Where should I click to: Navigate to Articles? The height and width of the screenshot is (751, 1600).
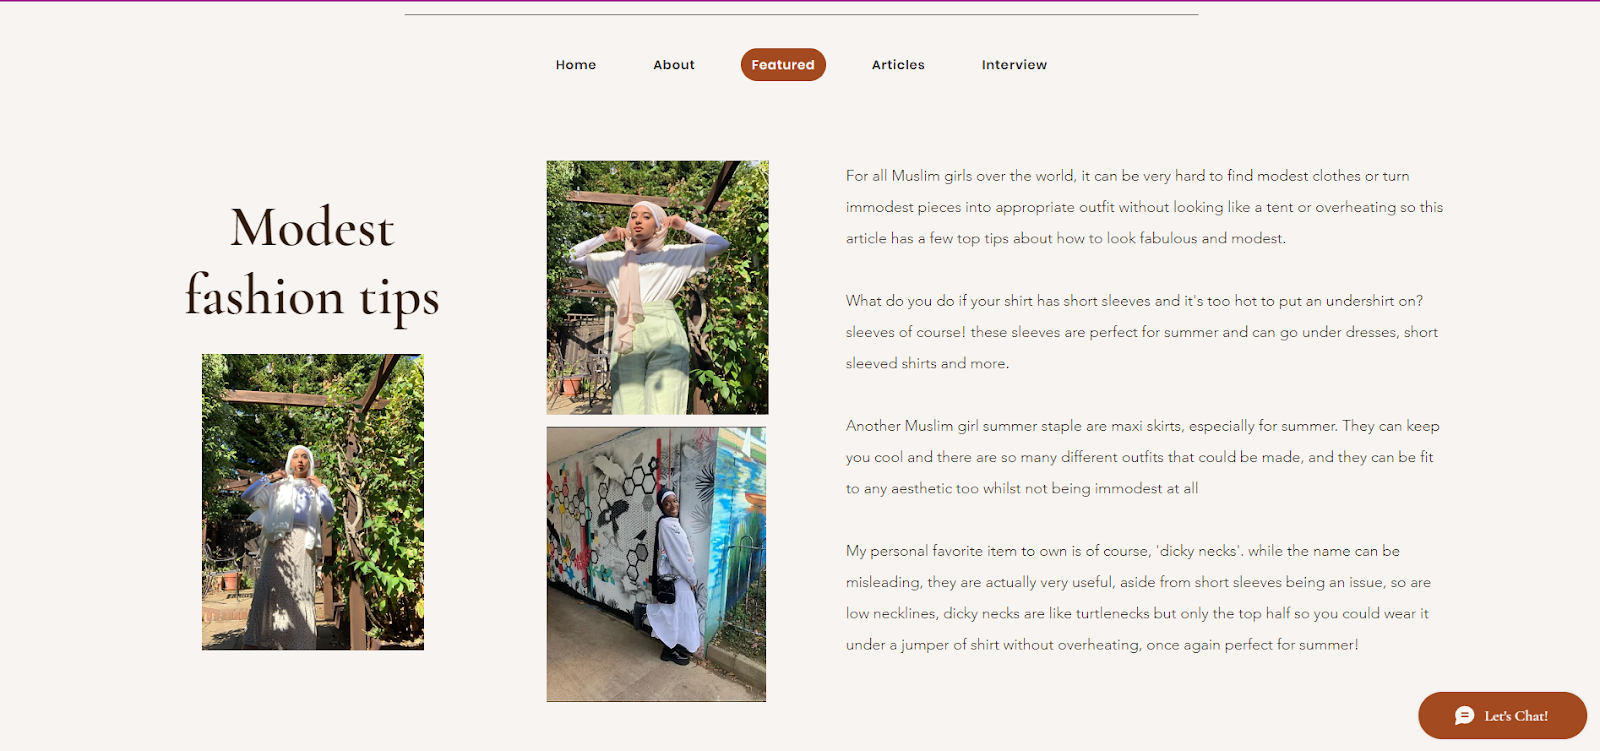click(x=898, y=65)
